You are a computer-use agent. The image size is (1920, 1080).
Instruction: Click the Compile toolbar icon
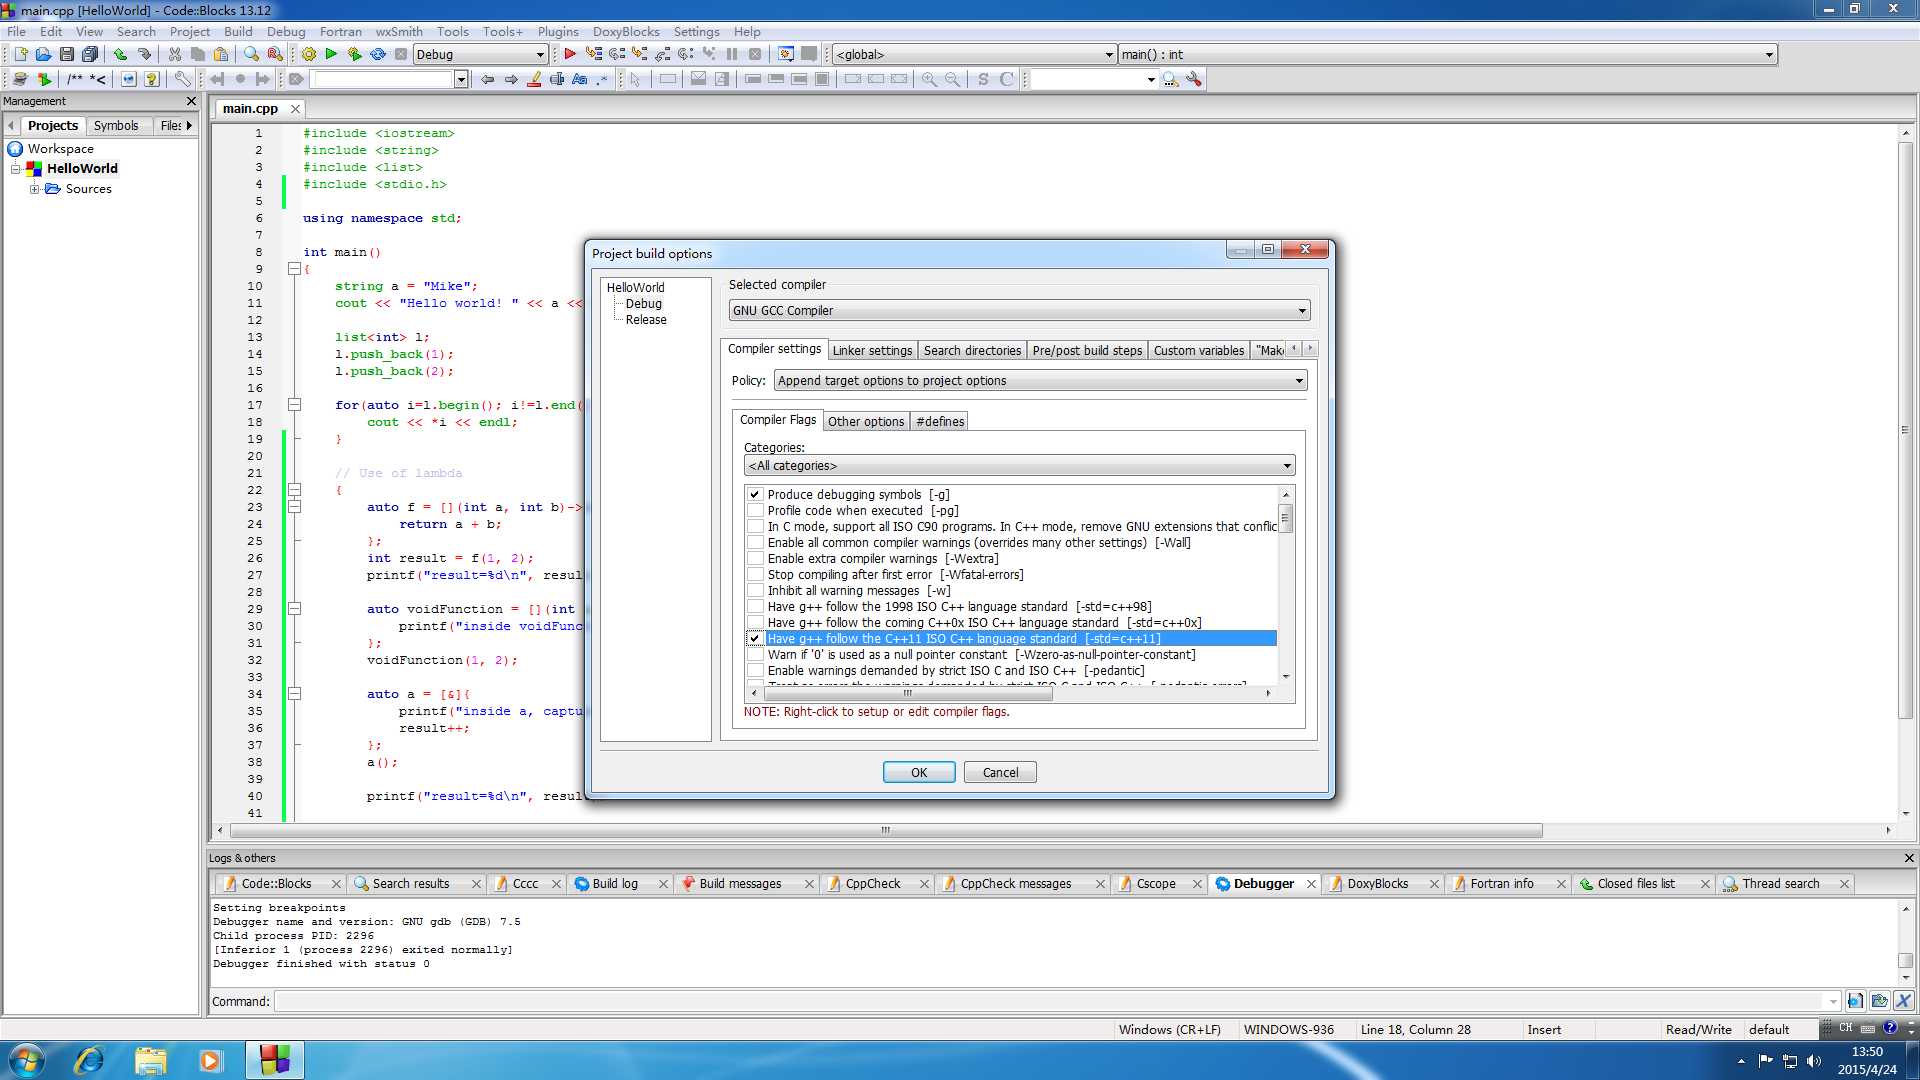[307, 54]
